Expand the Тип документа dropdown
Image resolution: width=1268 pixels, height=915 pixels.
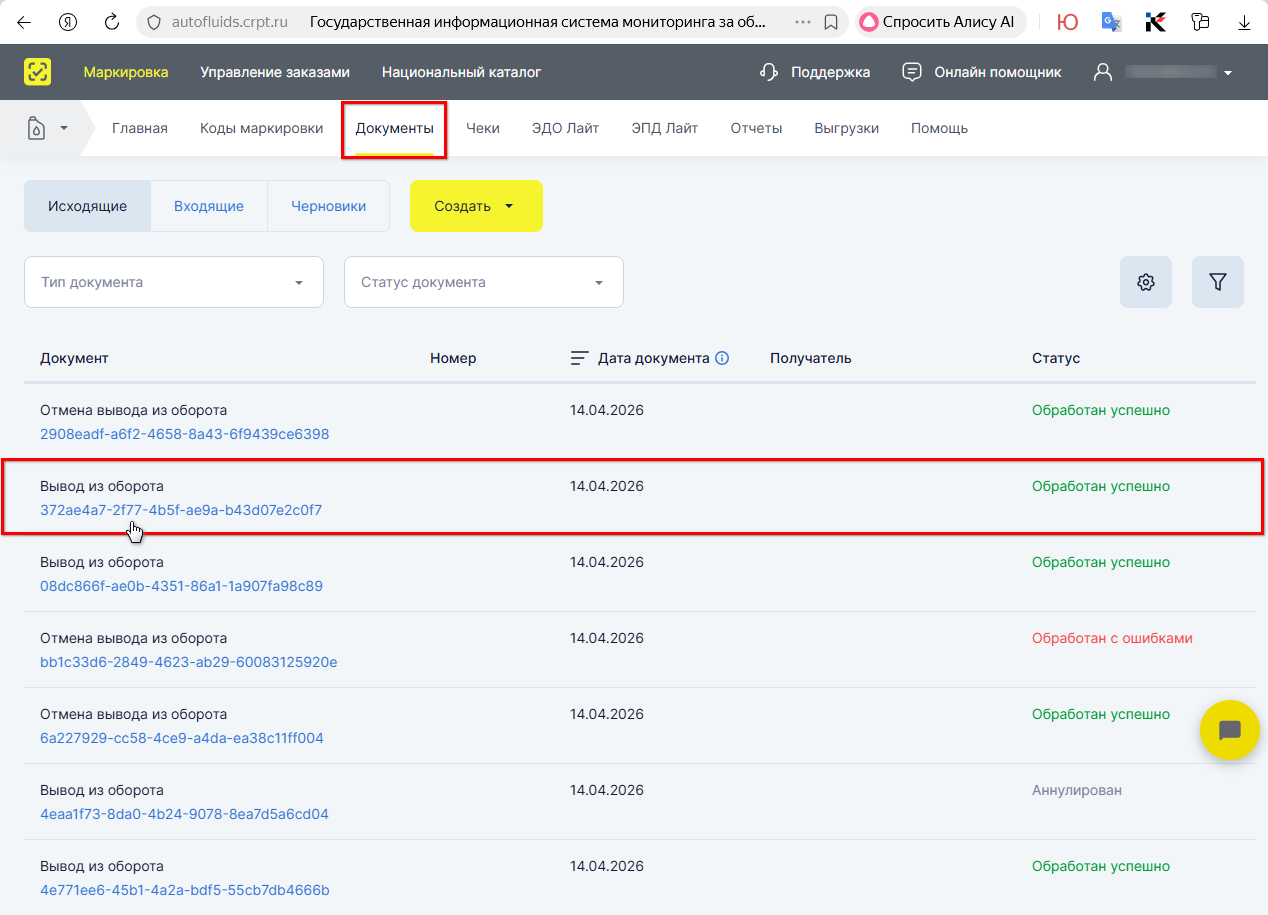(x=174, y=282)
